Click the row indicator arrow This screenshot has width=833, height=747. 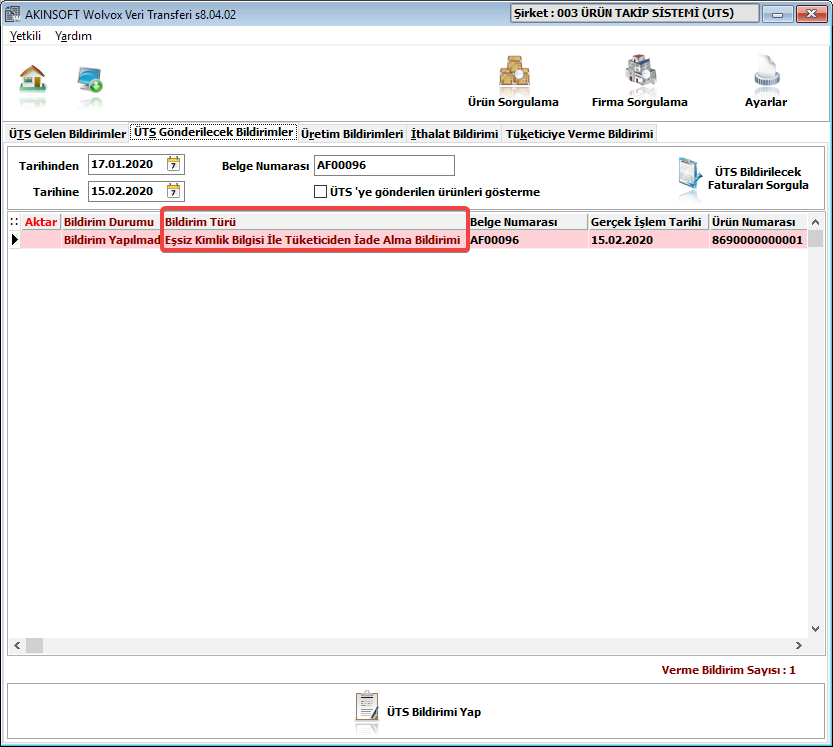click(x=14, y=240)
